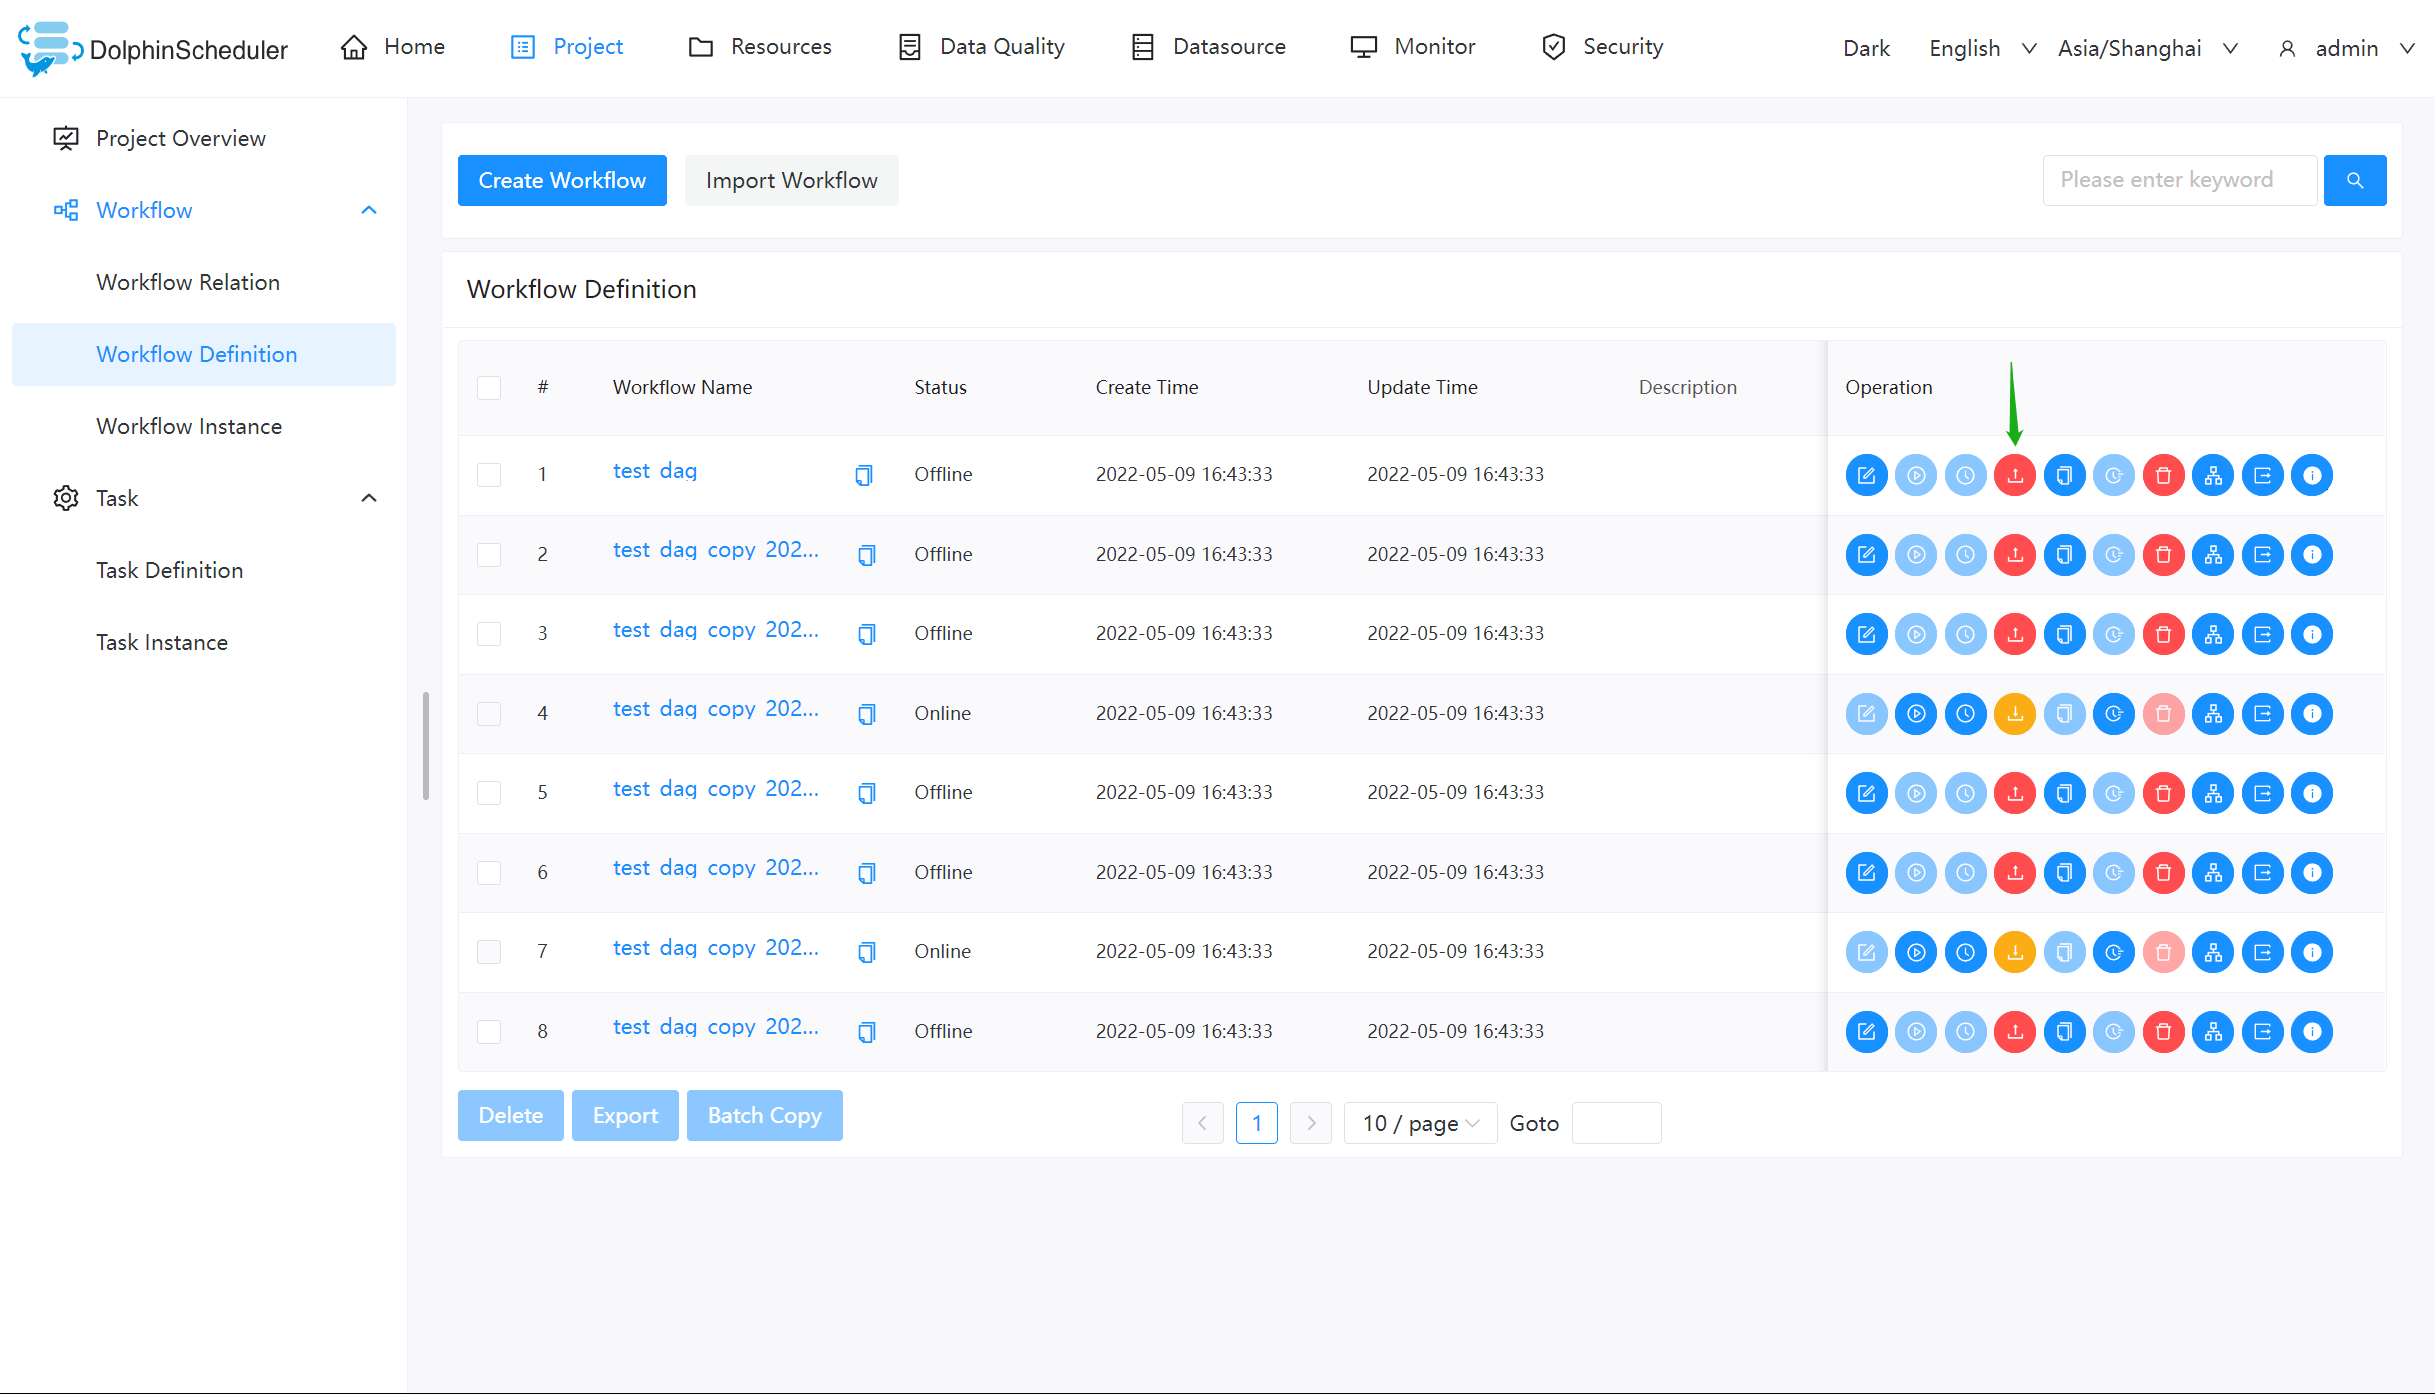Image resolution: width=2435 pixels, height=1394 pixels.
Task: Select the checkbox for workflow row 1
Action: point(489,474)
